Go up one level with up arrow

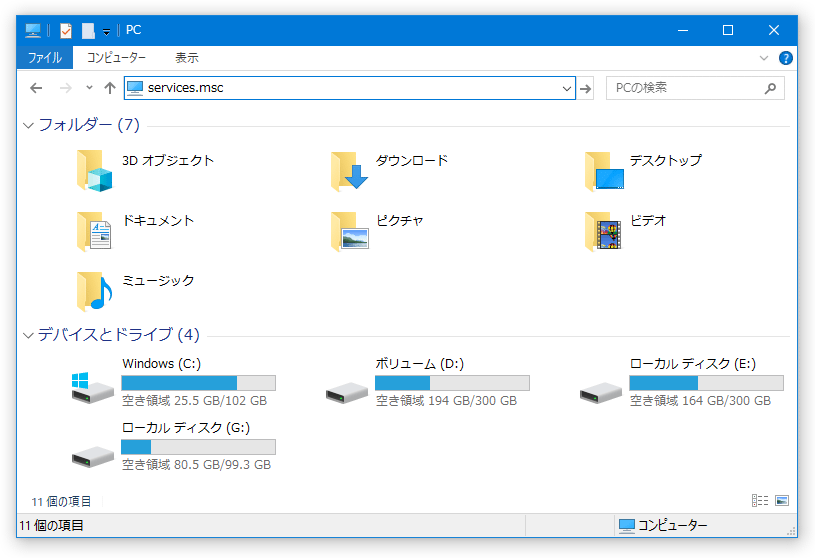pyautogui.click(x=110, y=88)
